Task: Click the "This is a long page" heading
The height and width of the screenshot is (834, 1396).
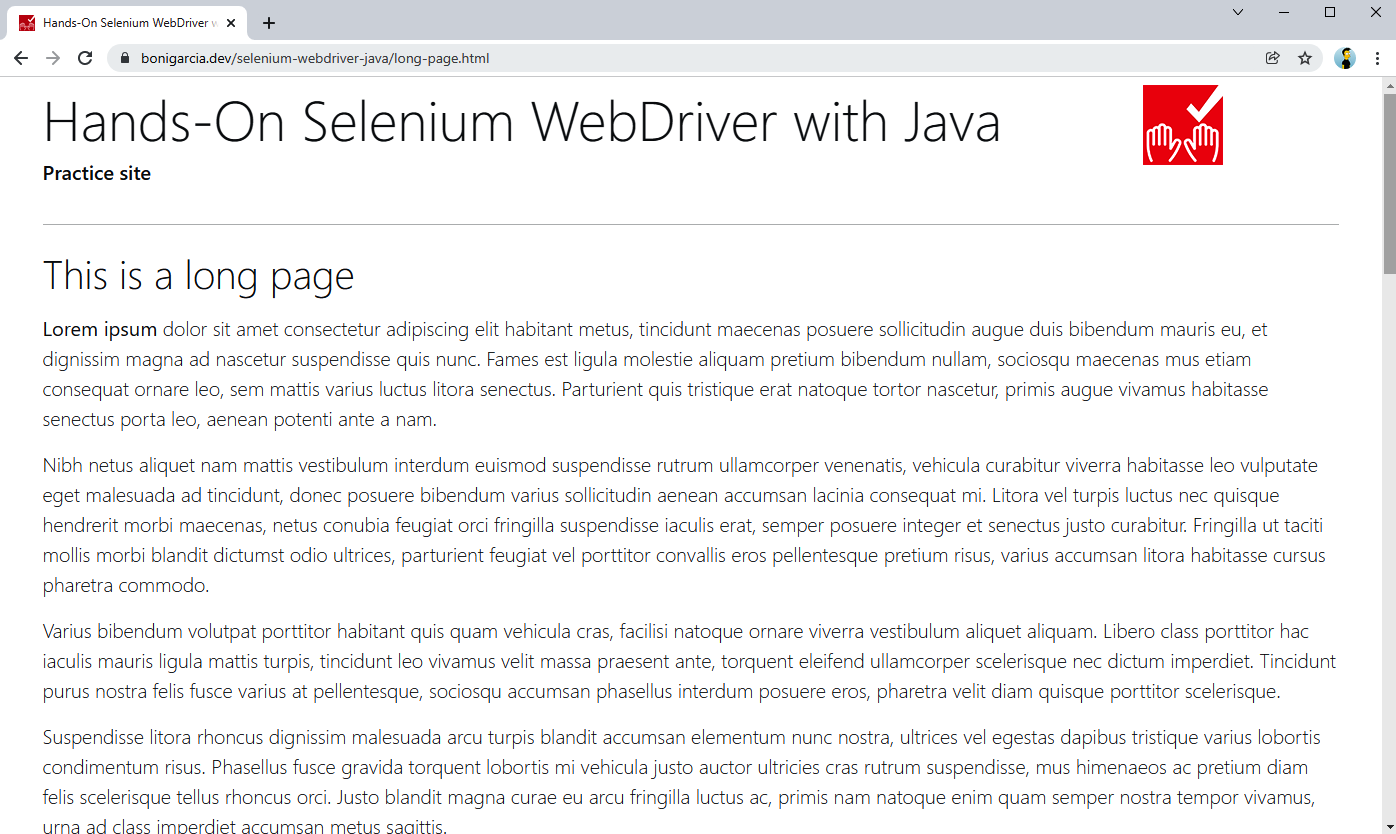Action: pyautogui.click(x=198, y=276)
